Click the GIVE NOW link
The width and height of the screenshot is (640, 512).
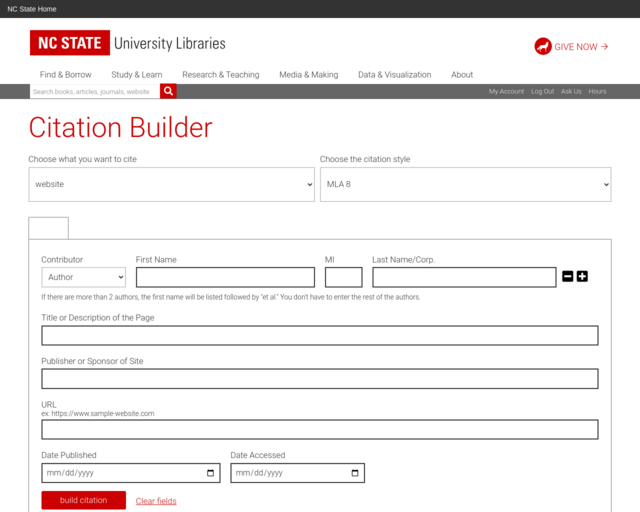[581, 47]
